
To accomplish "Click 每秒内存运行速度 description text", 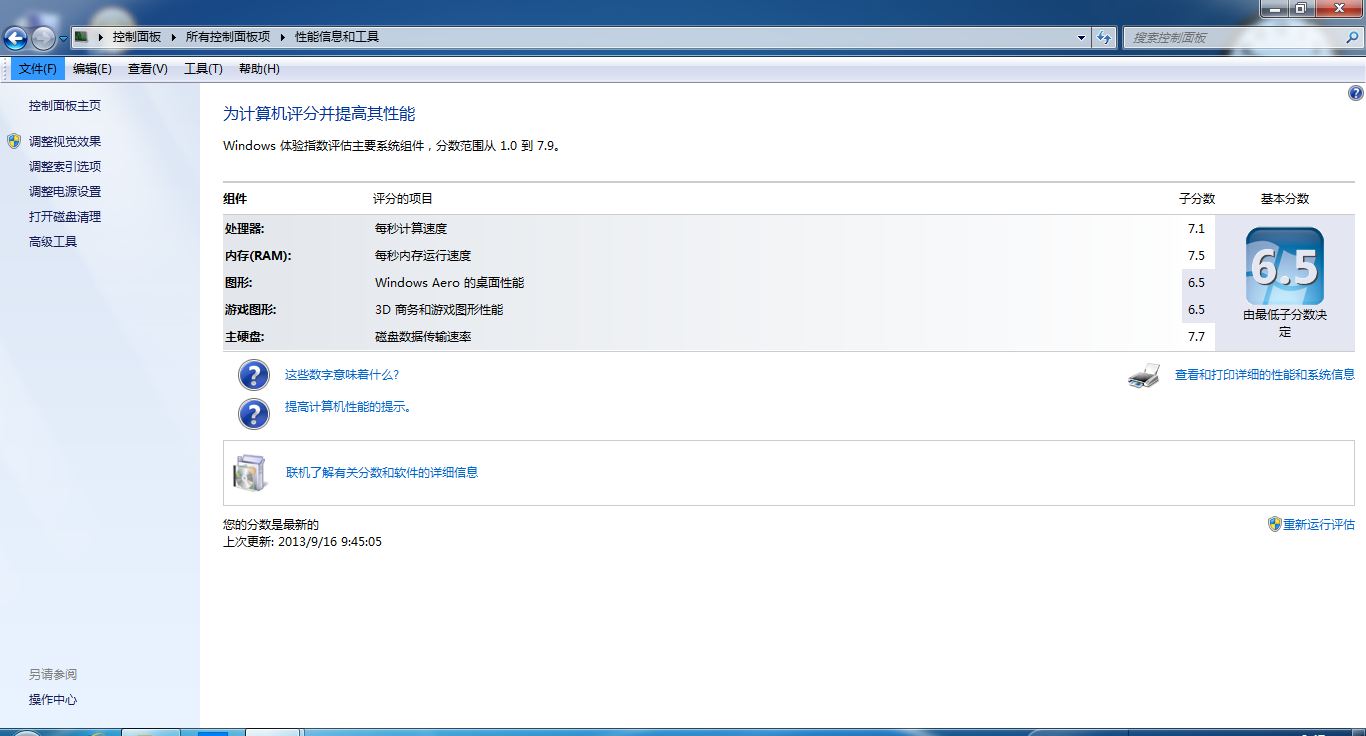I will click(423, 255).
